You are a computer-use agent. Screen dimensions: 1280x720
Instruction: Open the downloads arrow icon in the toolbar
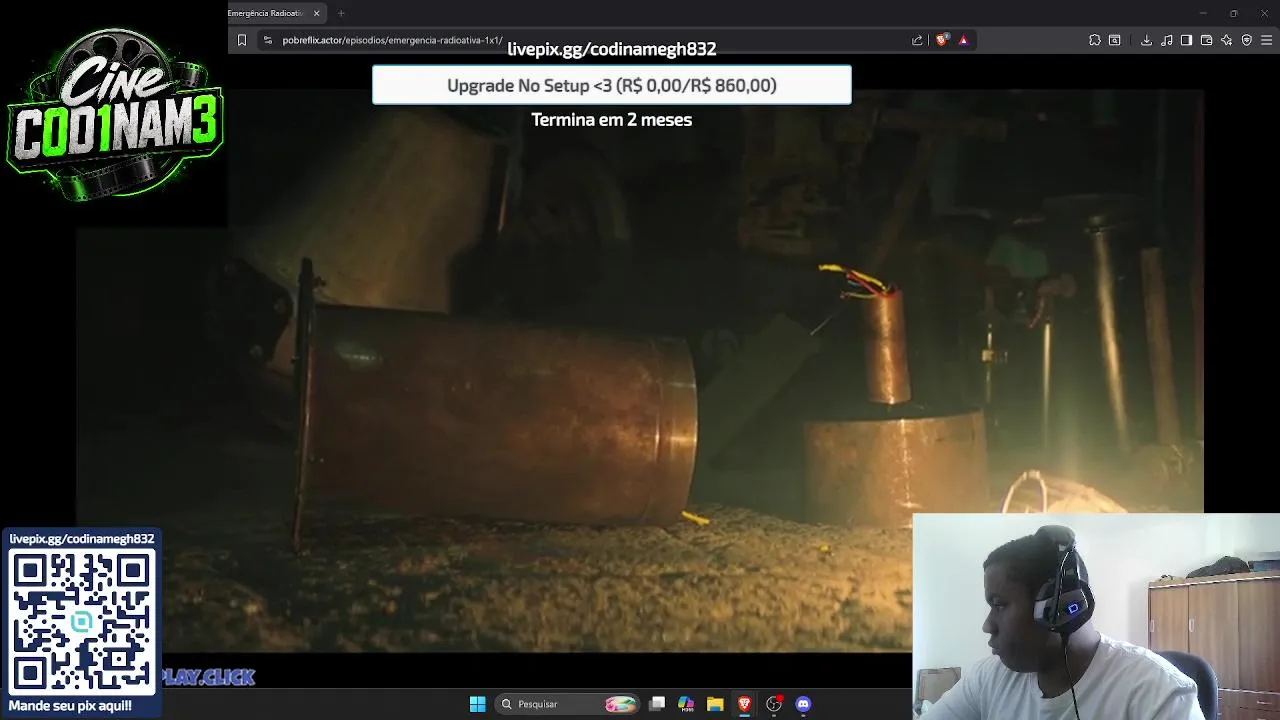1146,40
